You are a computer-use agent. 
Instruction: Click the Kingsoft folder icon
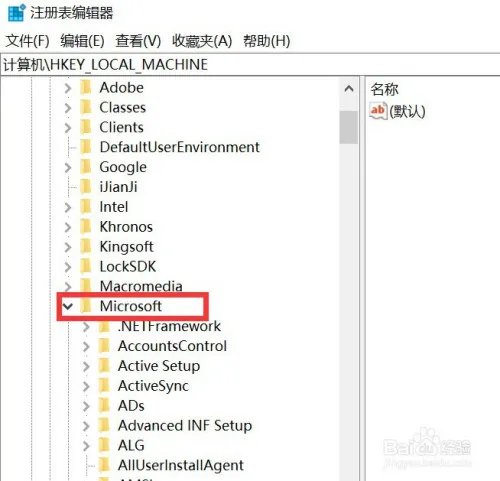tap(86, 246)
